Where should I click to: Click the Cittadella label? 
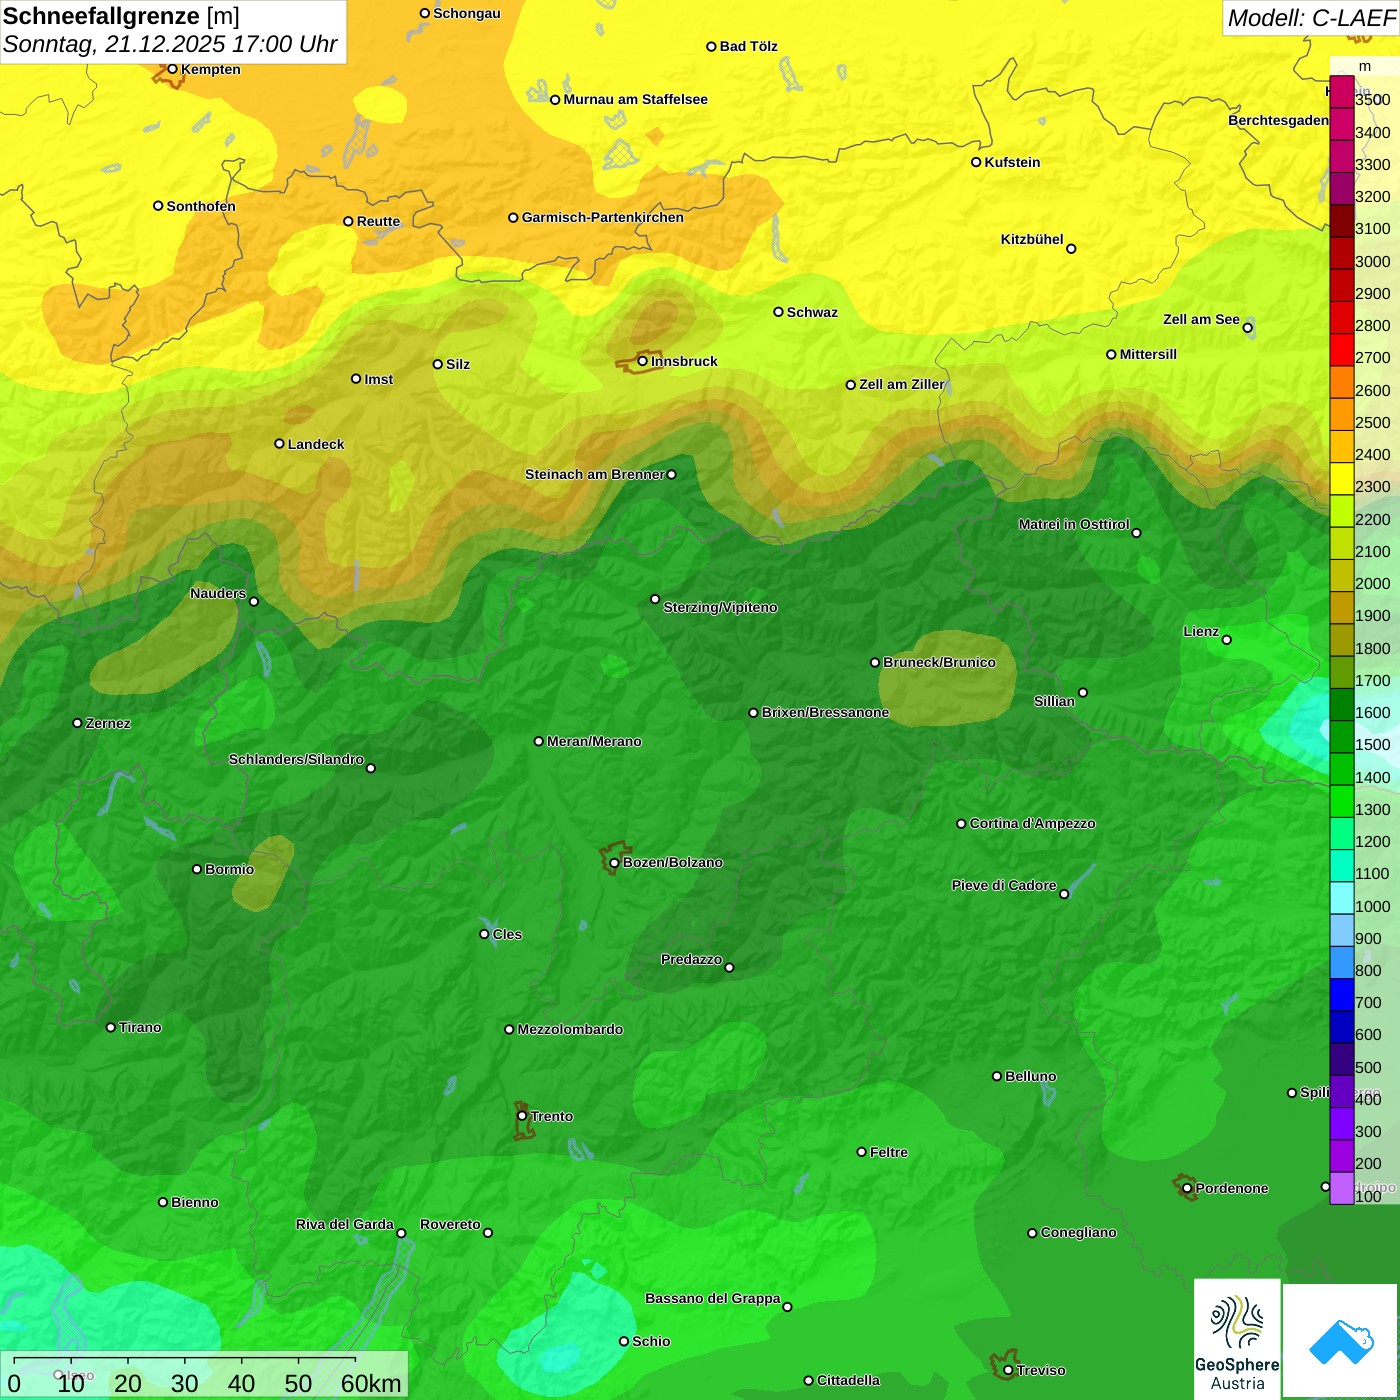[848, 1380]
